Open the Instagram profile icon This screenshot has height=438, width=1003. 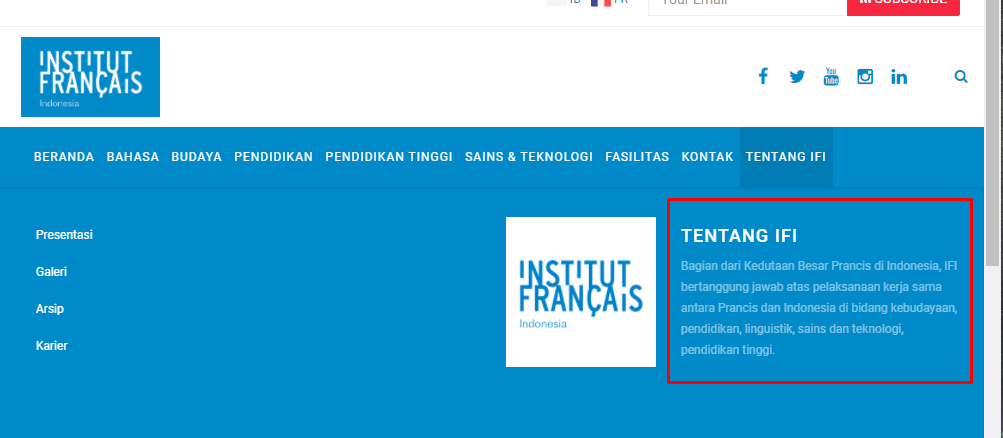(x=865, y=77)
